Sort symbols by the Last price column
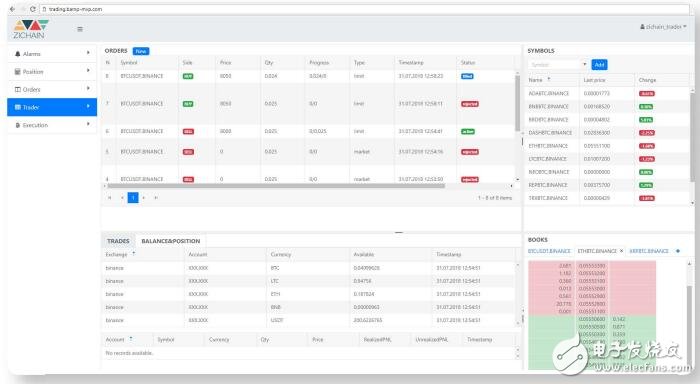 [x=594, y=80]
